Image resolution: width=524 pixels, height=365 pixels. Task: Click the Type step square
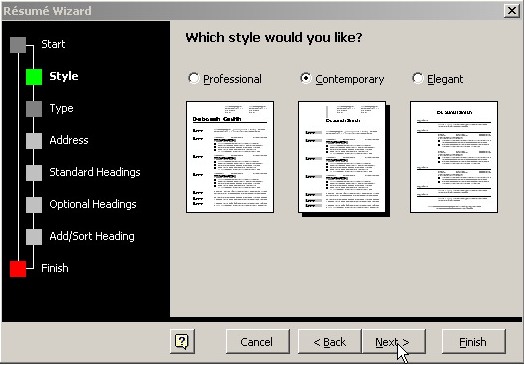[34, 109]
